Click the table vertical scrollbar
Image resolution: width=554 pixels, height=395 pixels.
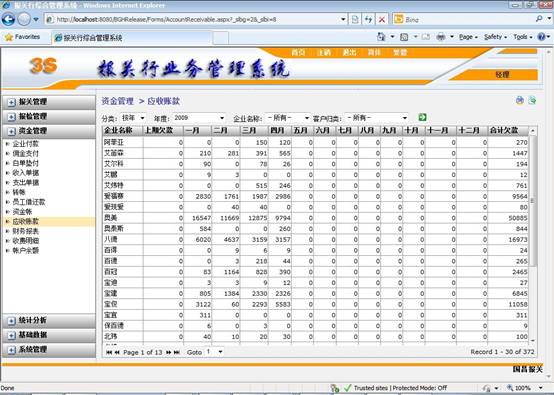pyautogui.click(x=533, y=235)
